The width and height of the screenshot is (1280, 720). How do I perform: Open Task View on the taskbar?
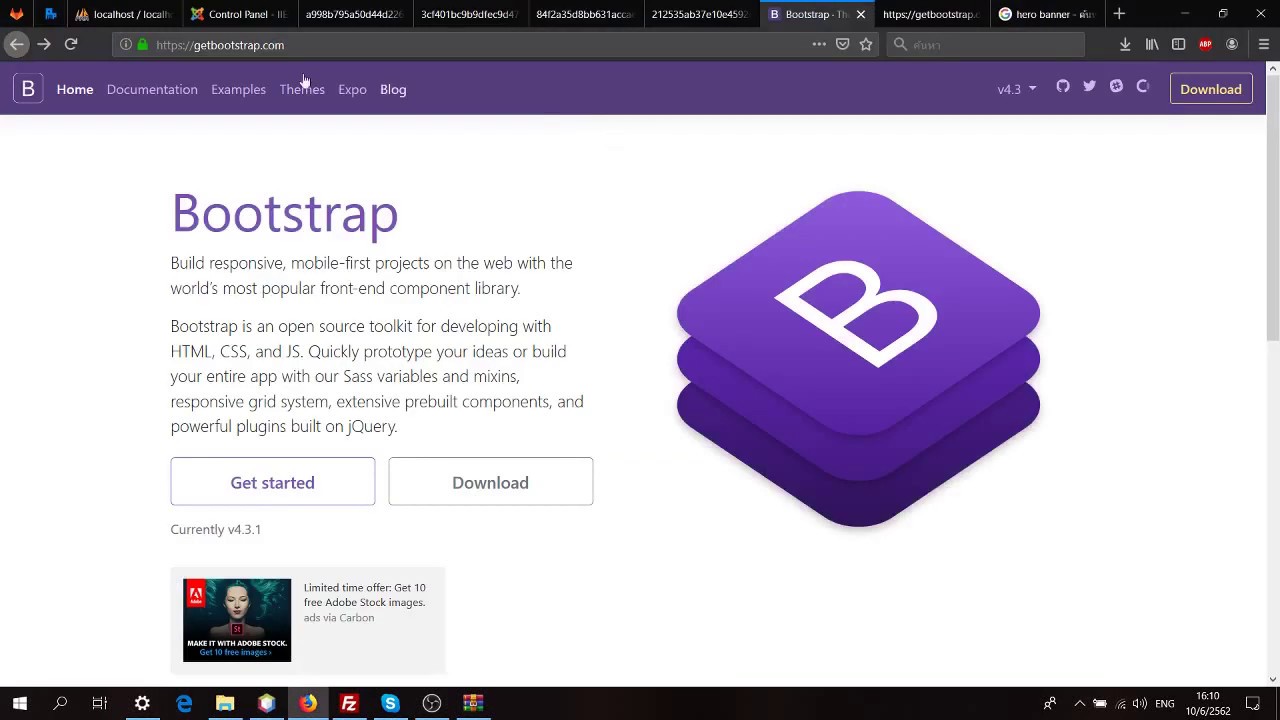[100, 703]
